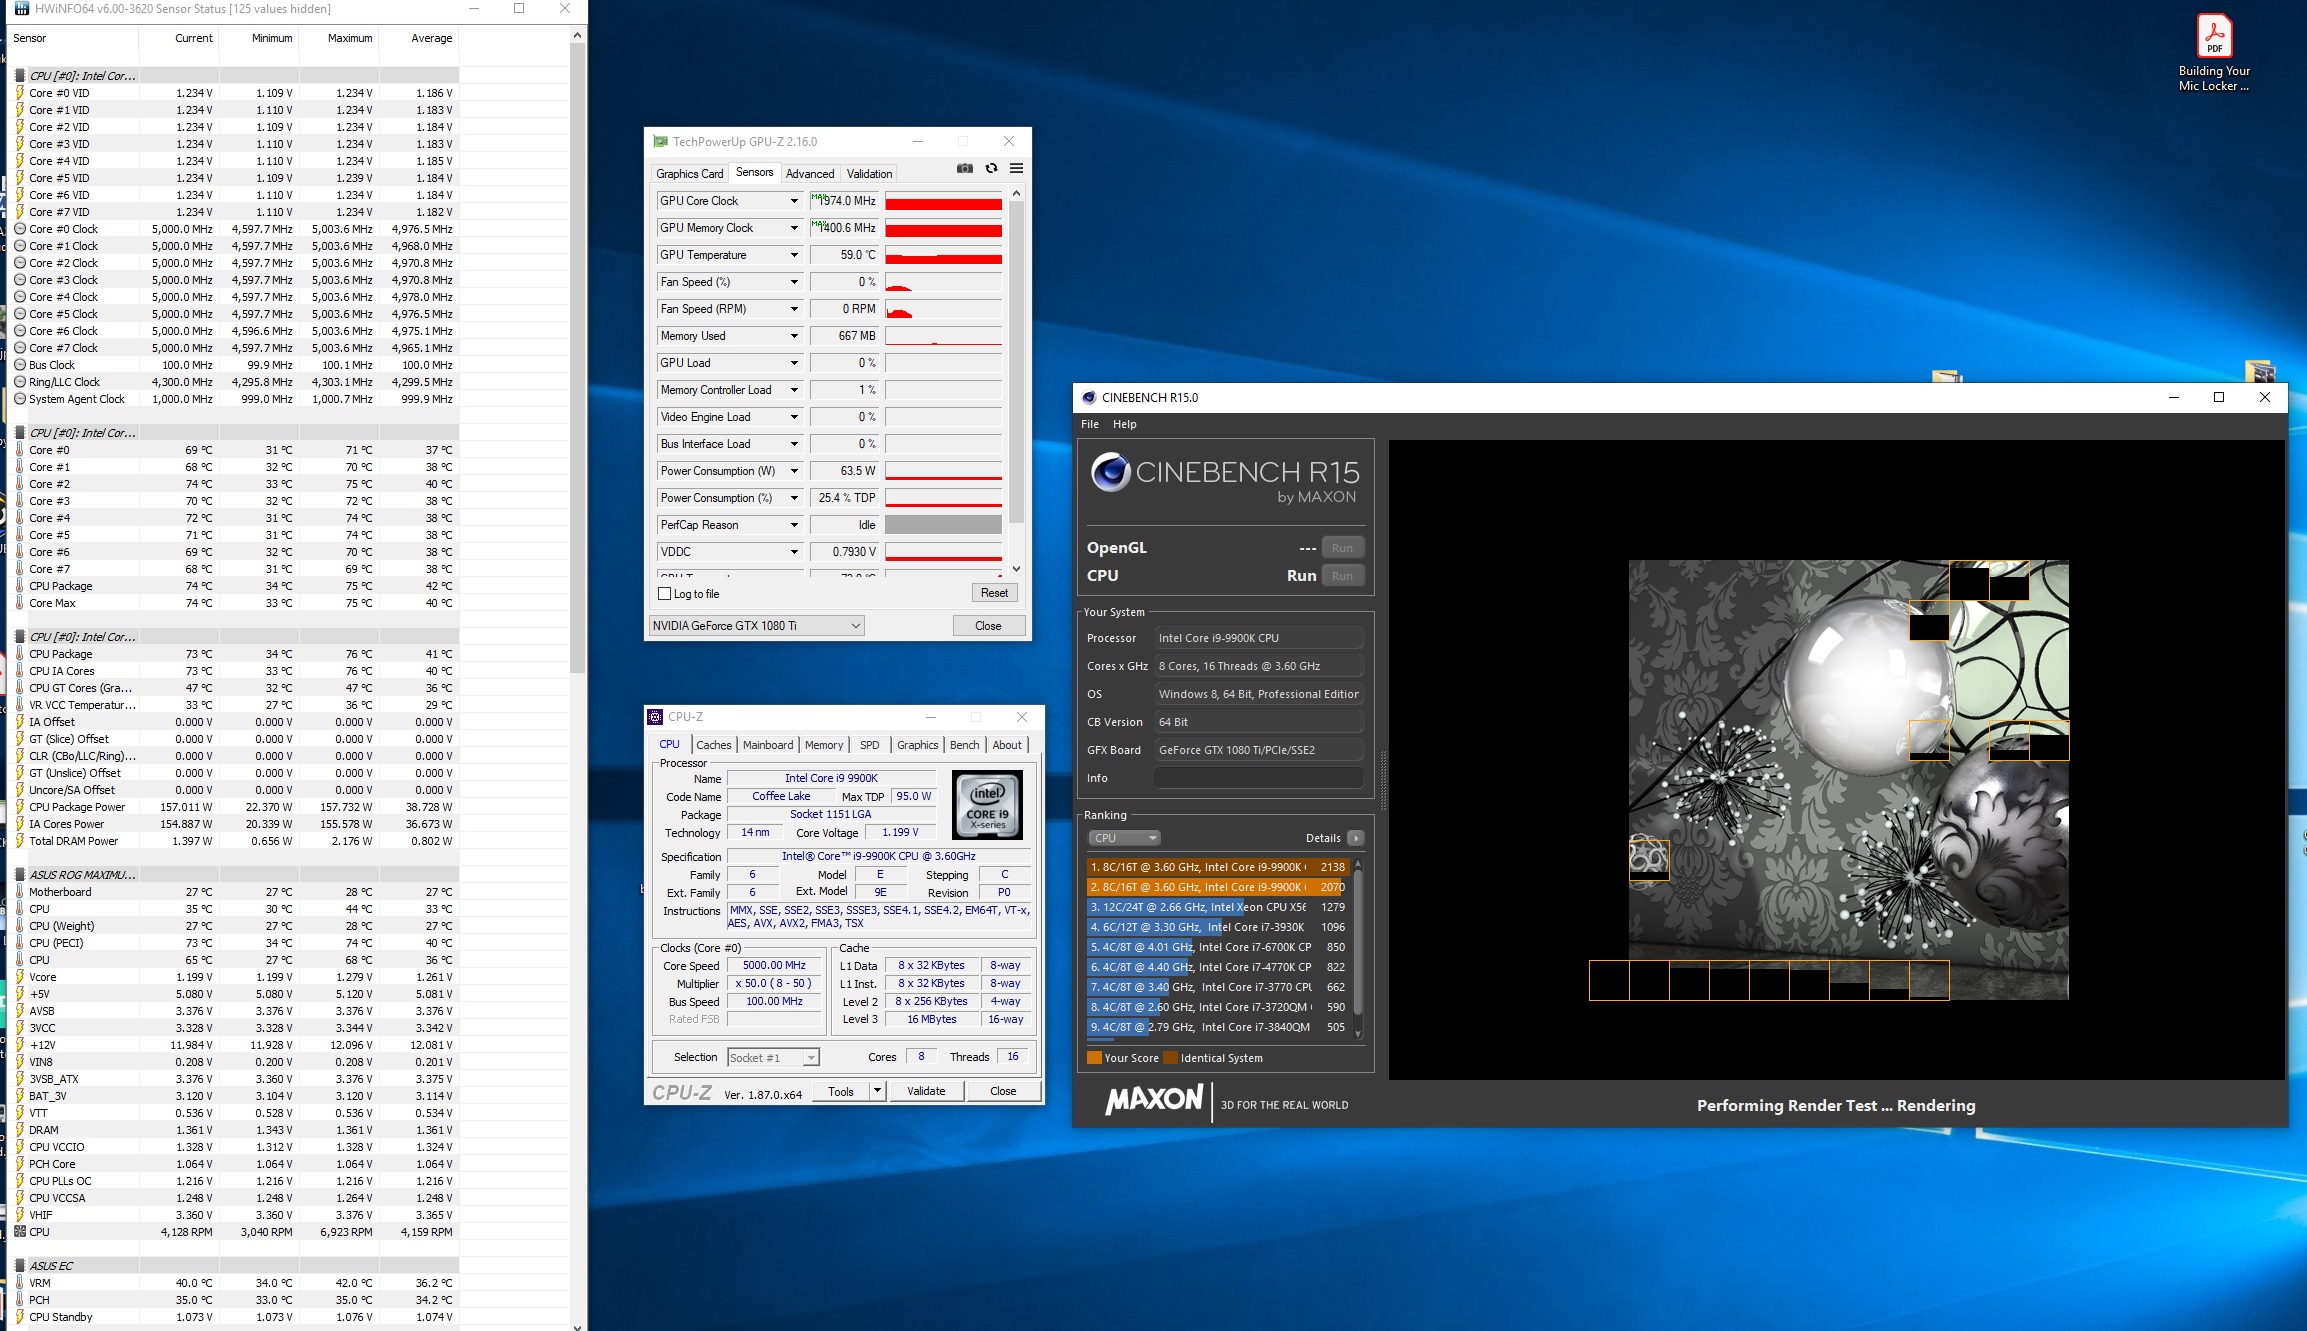The width and height of the screenshot is (2307, 1331).
Task: Click the GPU-Z title bar icon
Action: (x=660, y=141)
